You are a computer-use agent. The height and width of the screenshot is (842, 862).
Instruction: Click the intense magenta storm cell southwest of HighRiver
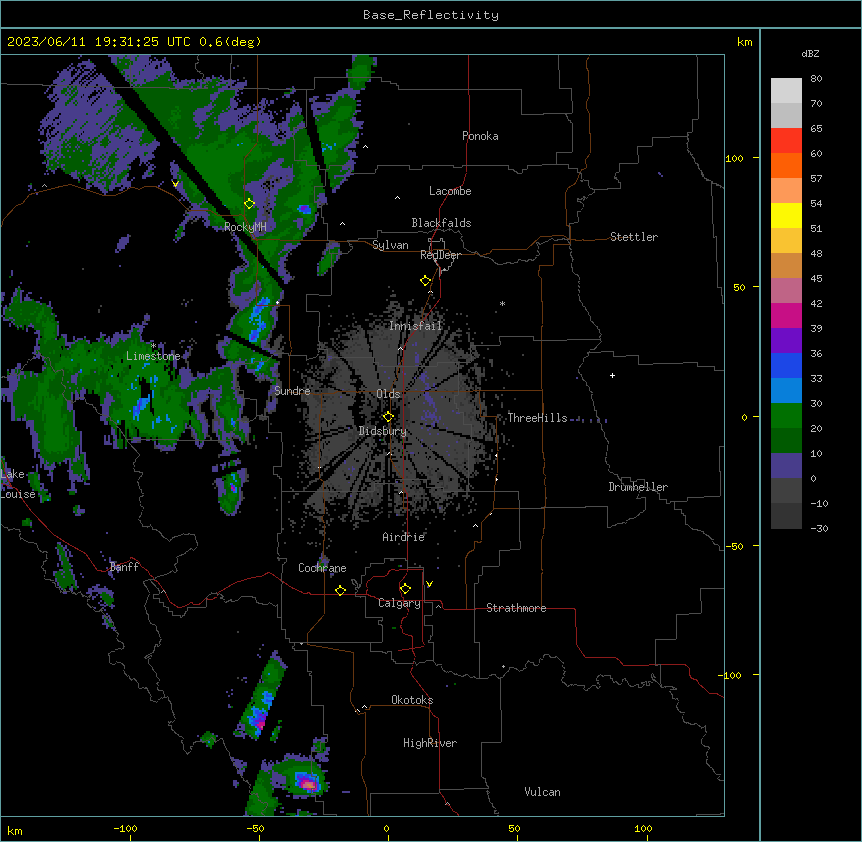pyautogui.click(x=307, y=783)
